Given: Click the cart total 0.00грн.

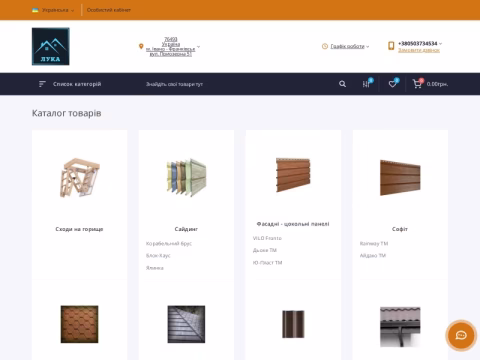Looking at the screenshot, I should [437, 84].
